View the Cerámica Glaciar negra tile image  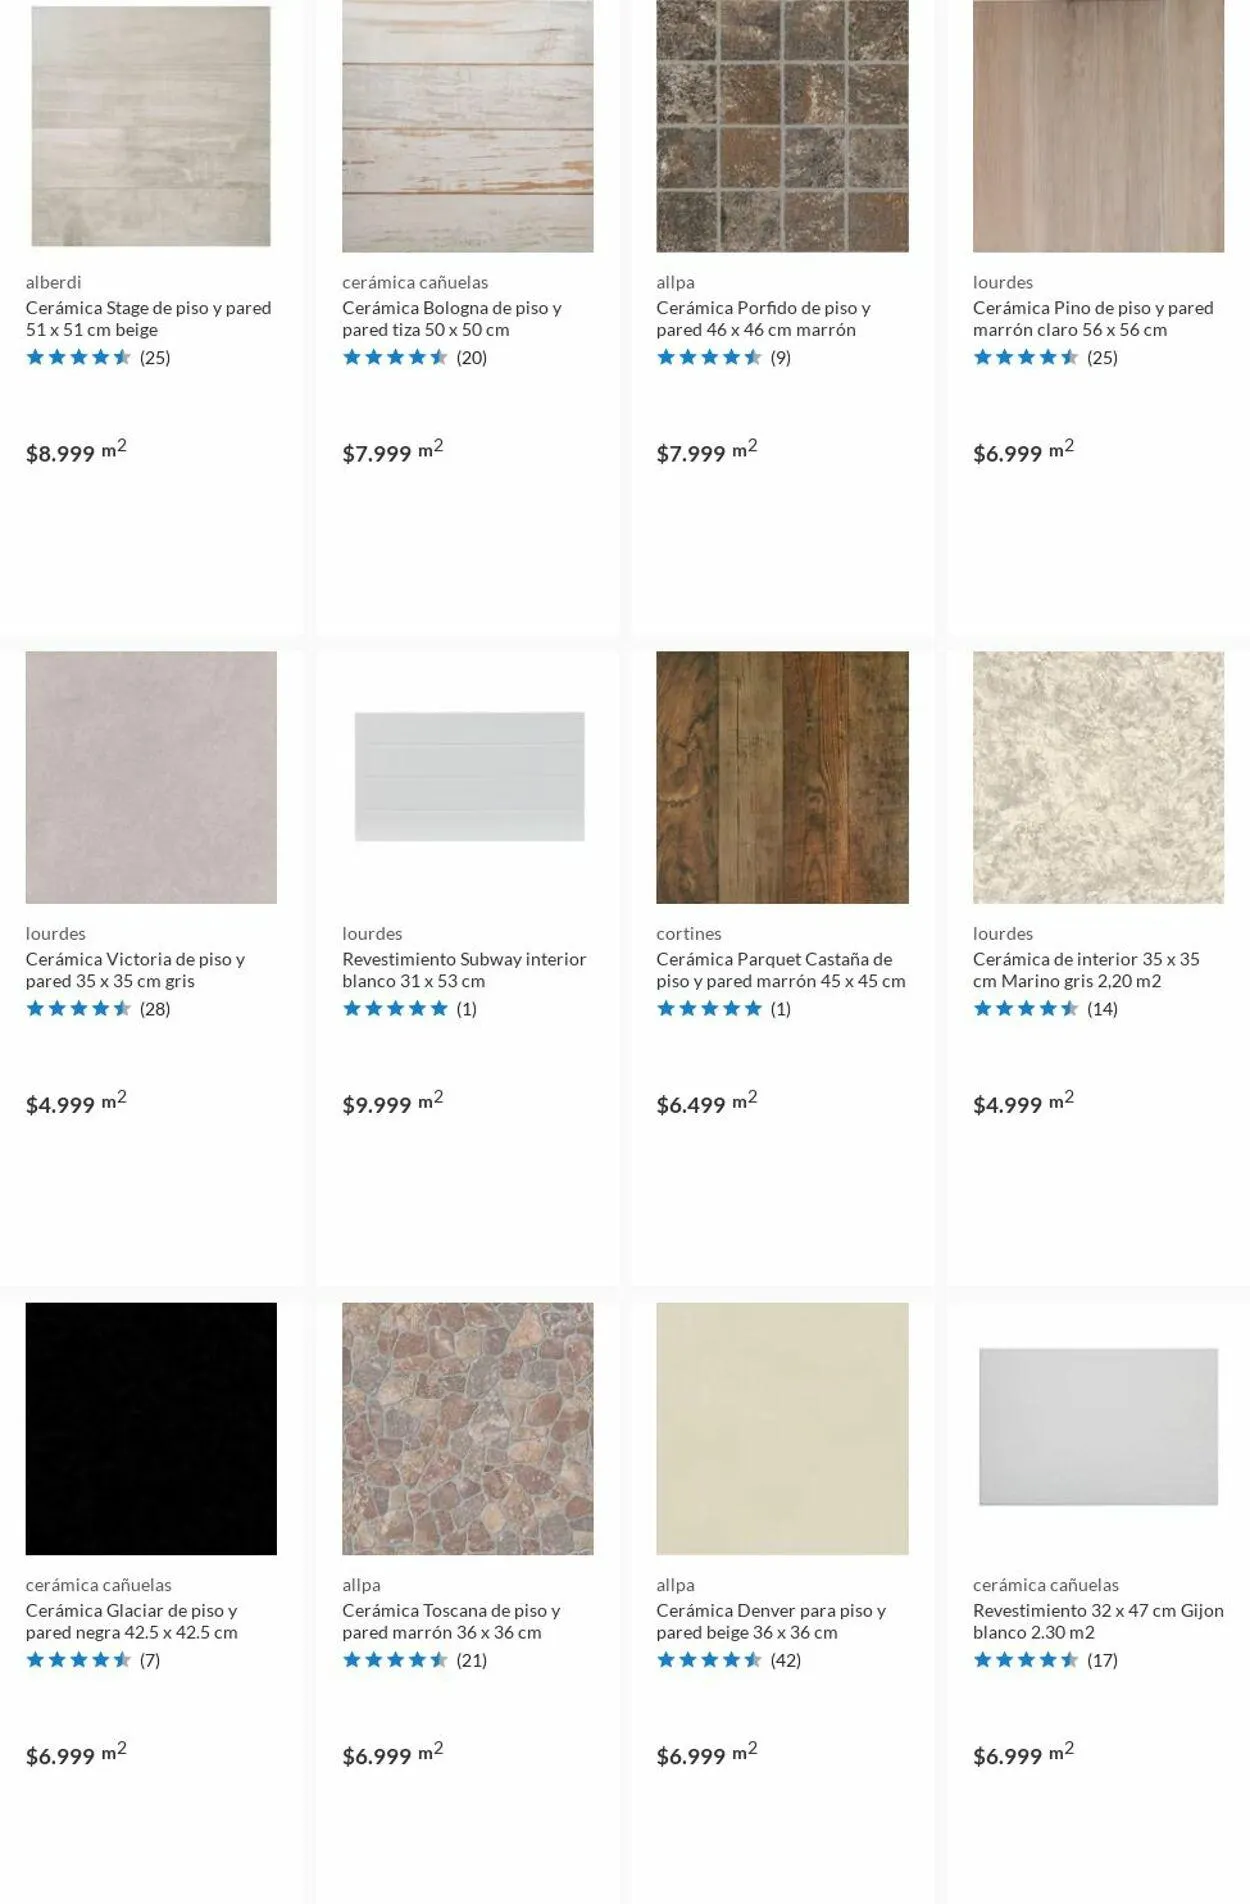151,1428
